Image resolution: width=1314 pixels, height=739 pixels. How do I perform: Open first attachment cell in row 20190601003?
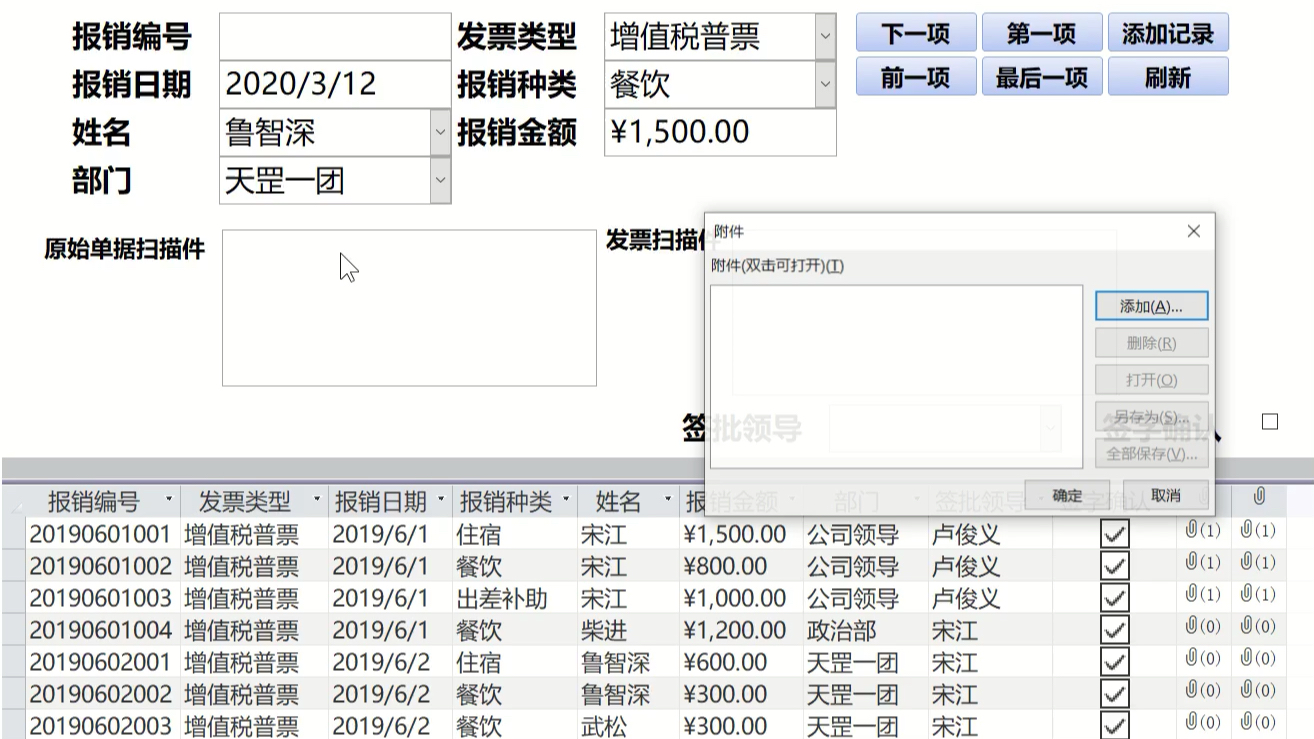pos(1203,595)
